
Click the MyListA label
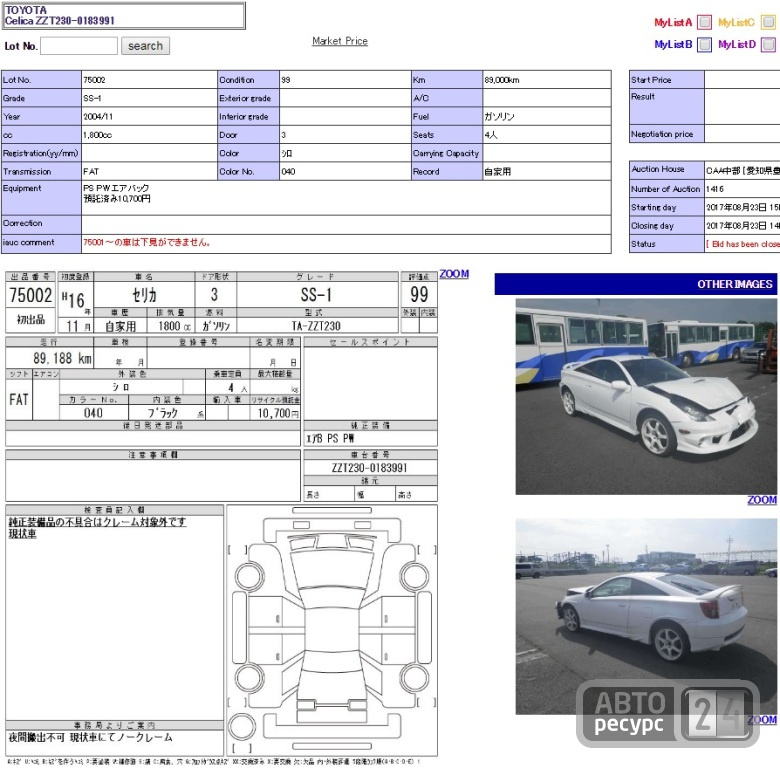tap(673, 22)
